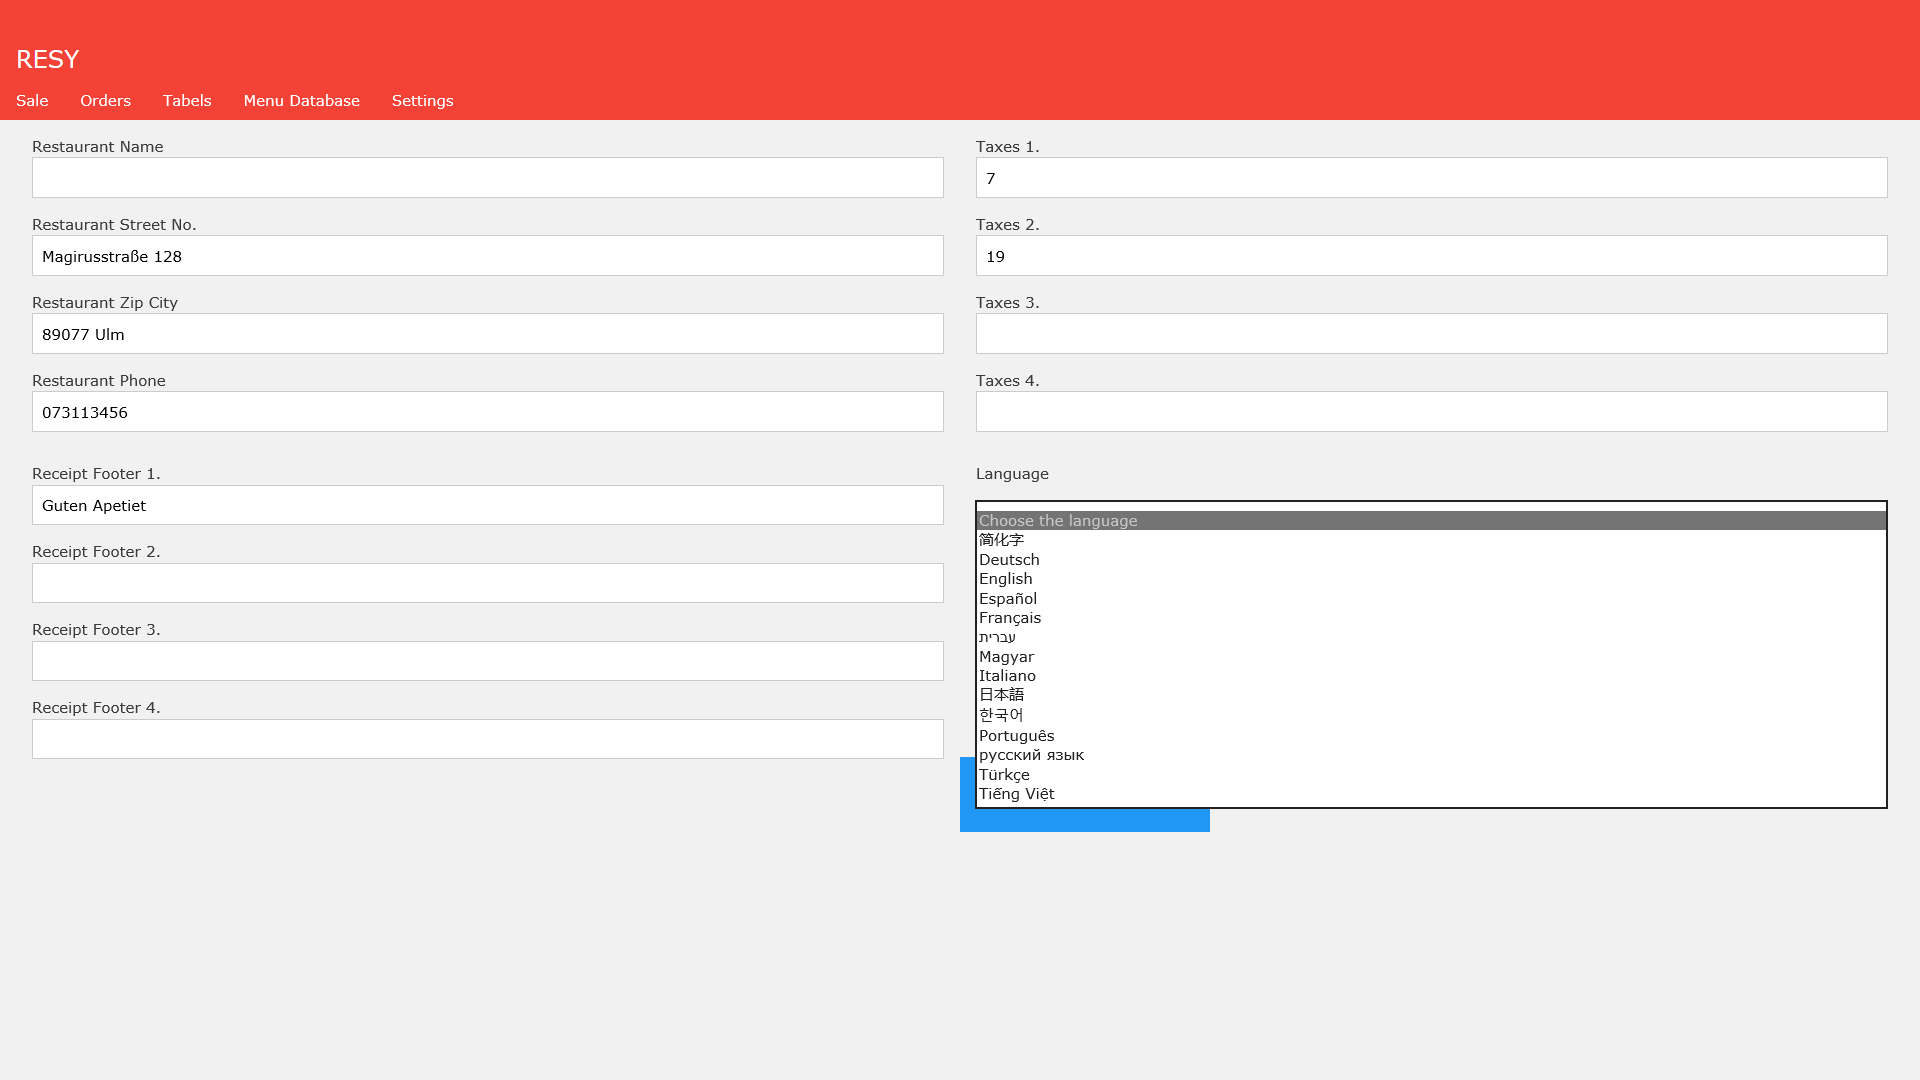
Task: Open Menu Database page
Action: click(x=301, y=101)
